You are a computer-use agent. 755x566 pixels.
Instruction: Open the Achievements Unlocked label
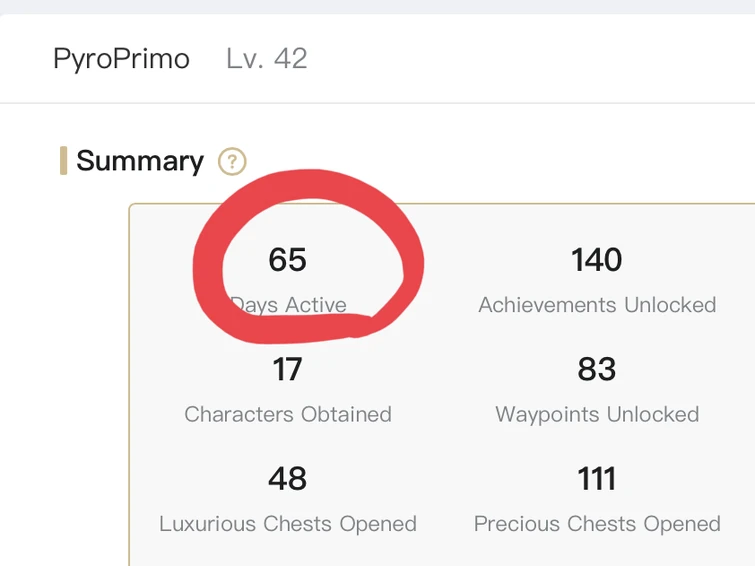coord(597,305)
